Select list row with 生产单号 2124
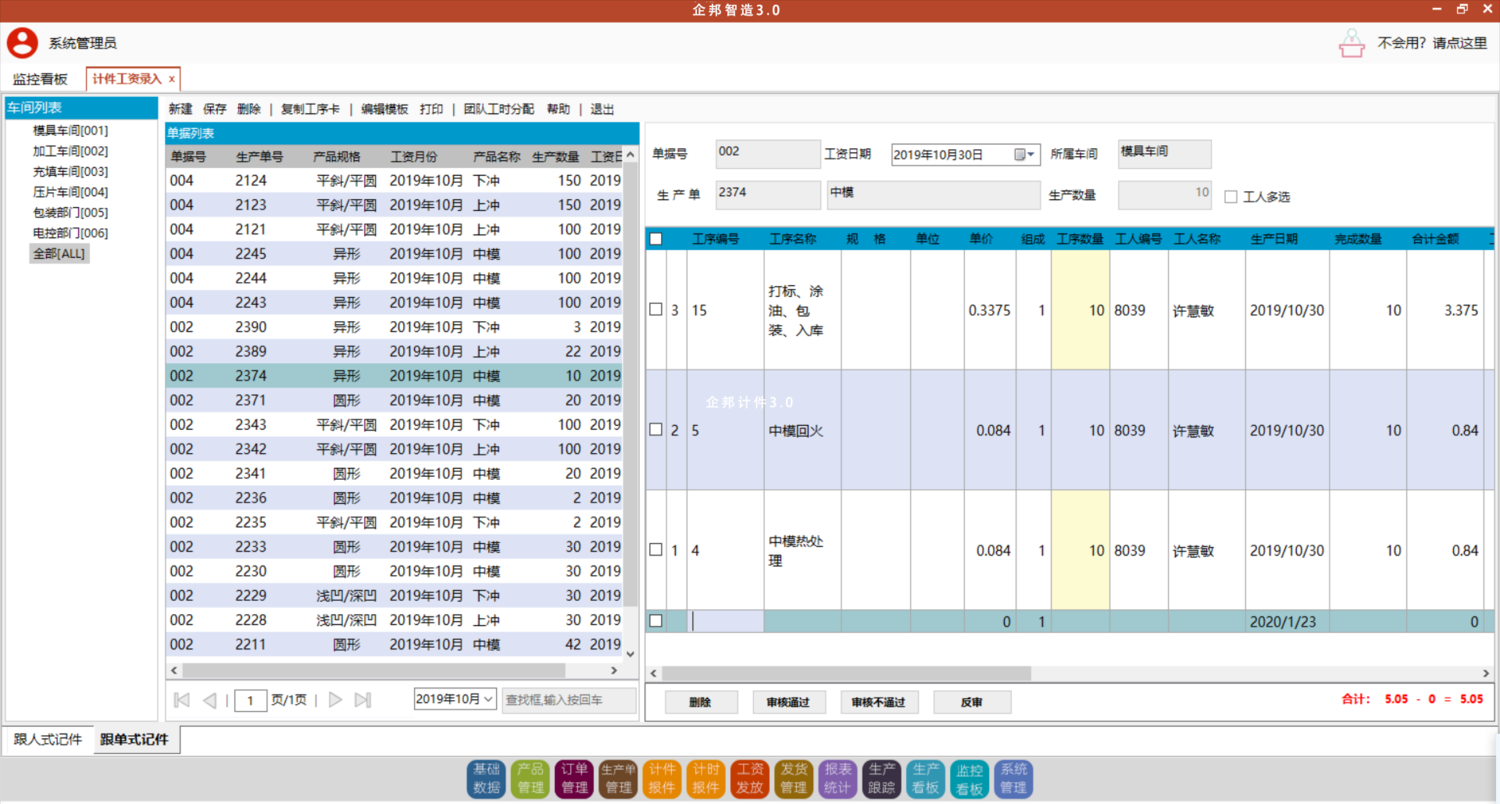 click(394, 181)
